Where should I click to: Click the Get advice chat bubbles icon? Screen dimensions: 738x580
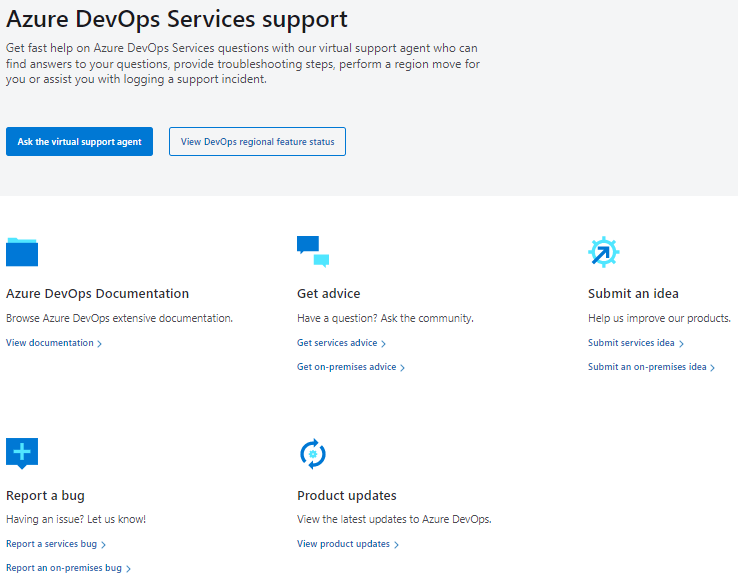point(313,251)
